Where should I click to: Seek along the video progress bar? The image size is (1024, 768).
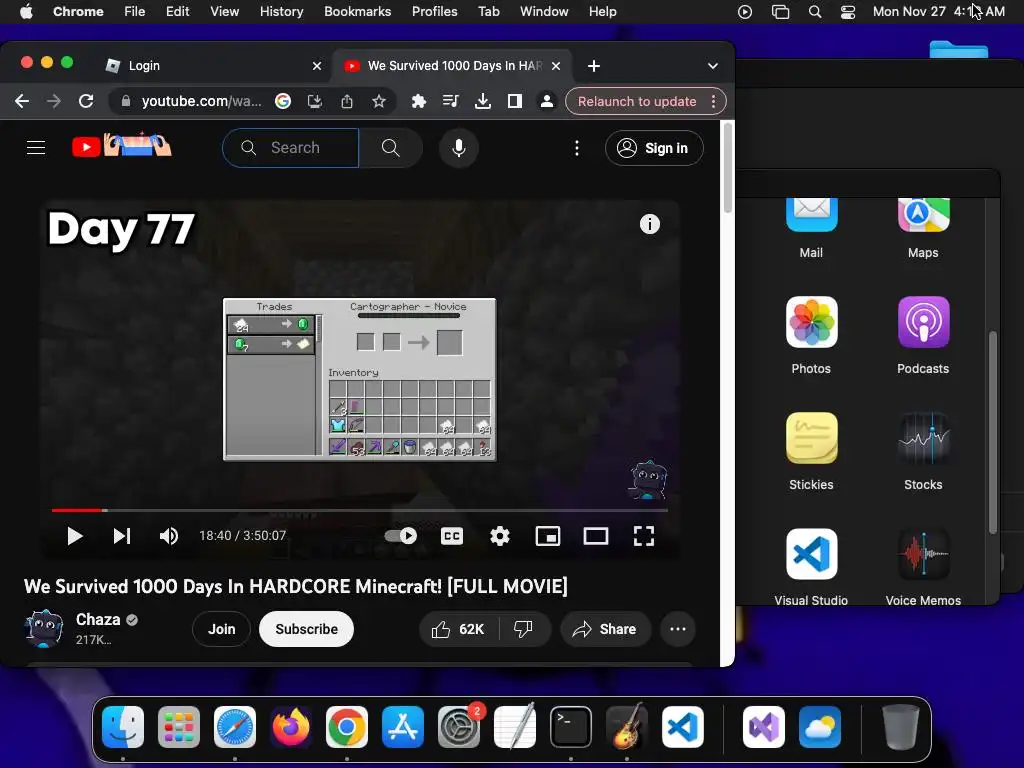point(360,510)
